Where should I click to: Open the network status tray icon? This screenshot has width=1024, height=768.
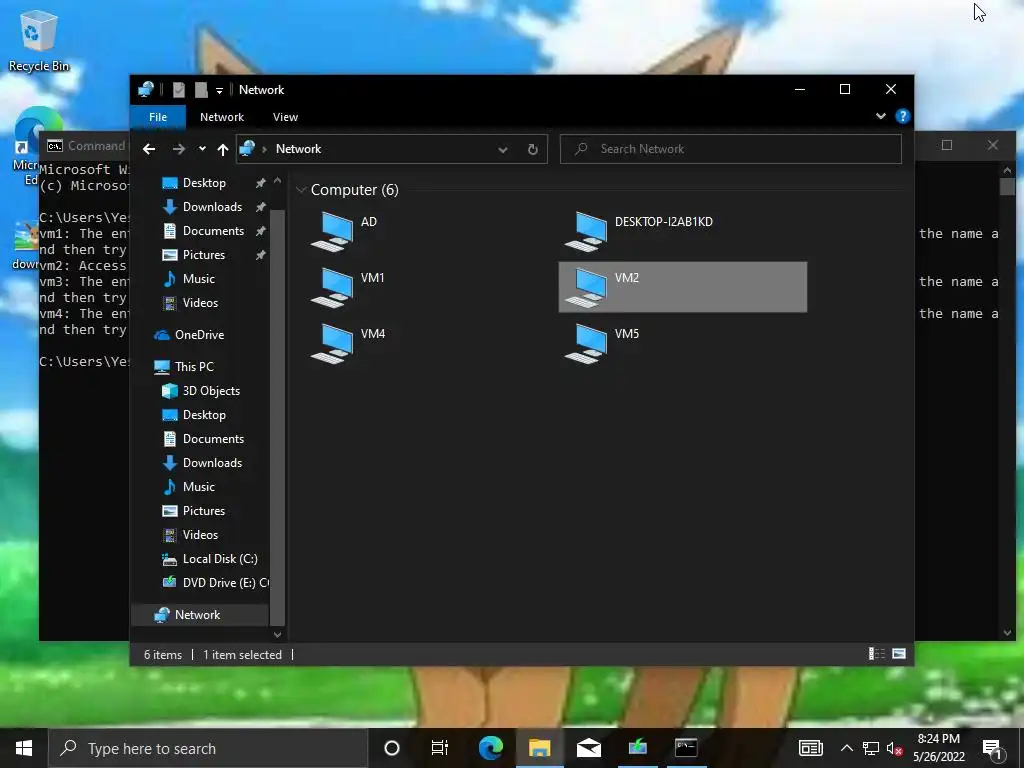pos(871,748)
